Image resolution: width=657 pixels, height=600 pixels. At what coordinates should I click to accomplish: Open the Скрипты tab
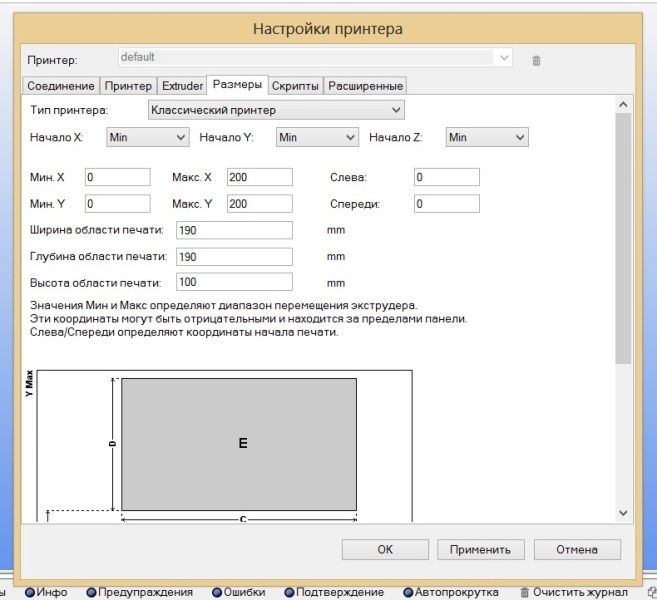tap(295, 86)
